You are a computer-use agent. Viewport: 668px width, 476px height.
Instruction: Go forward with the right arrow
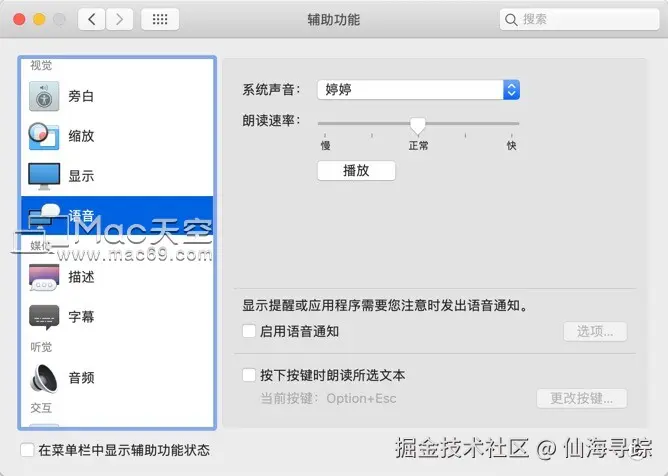[x=120, y=19]
